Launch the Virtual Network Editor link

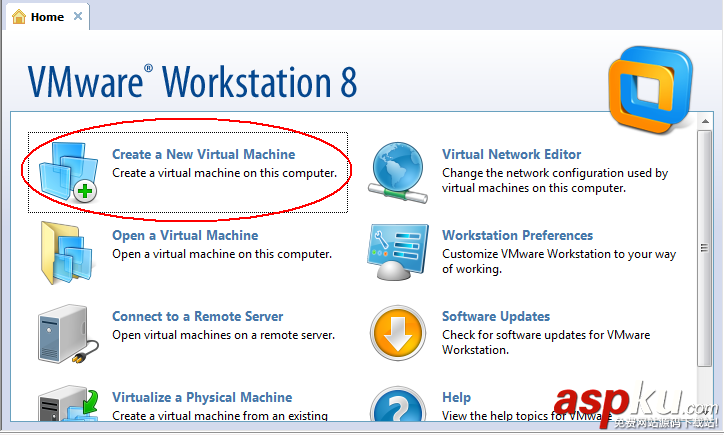point(512,154)
